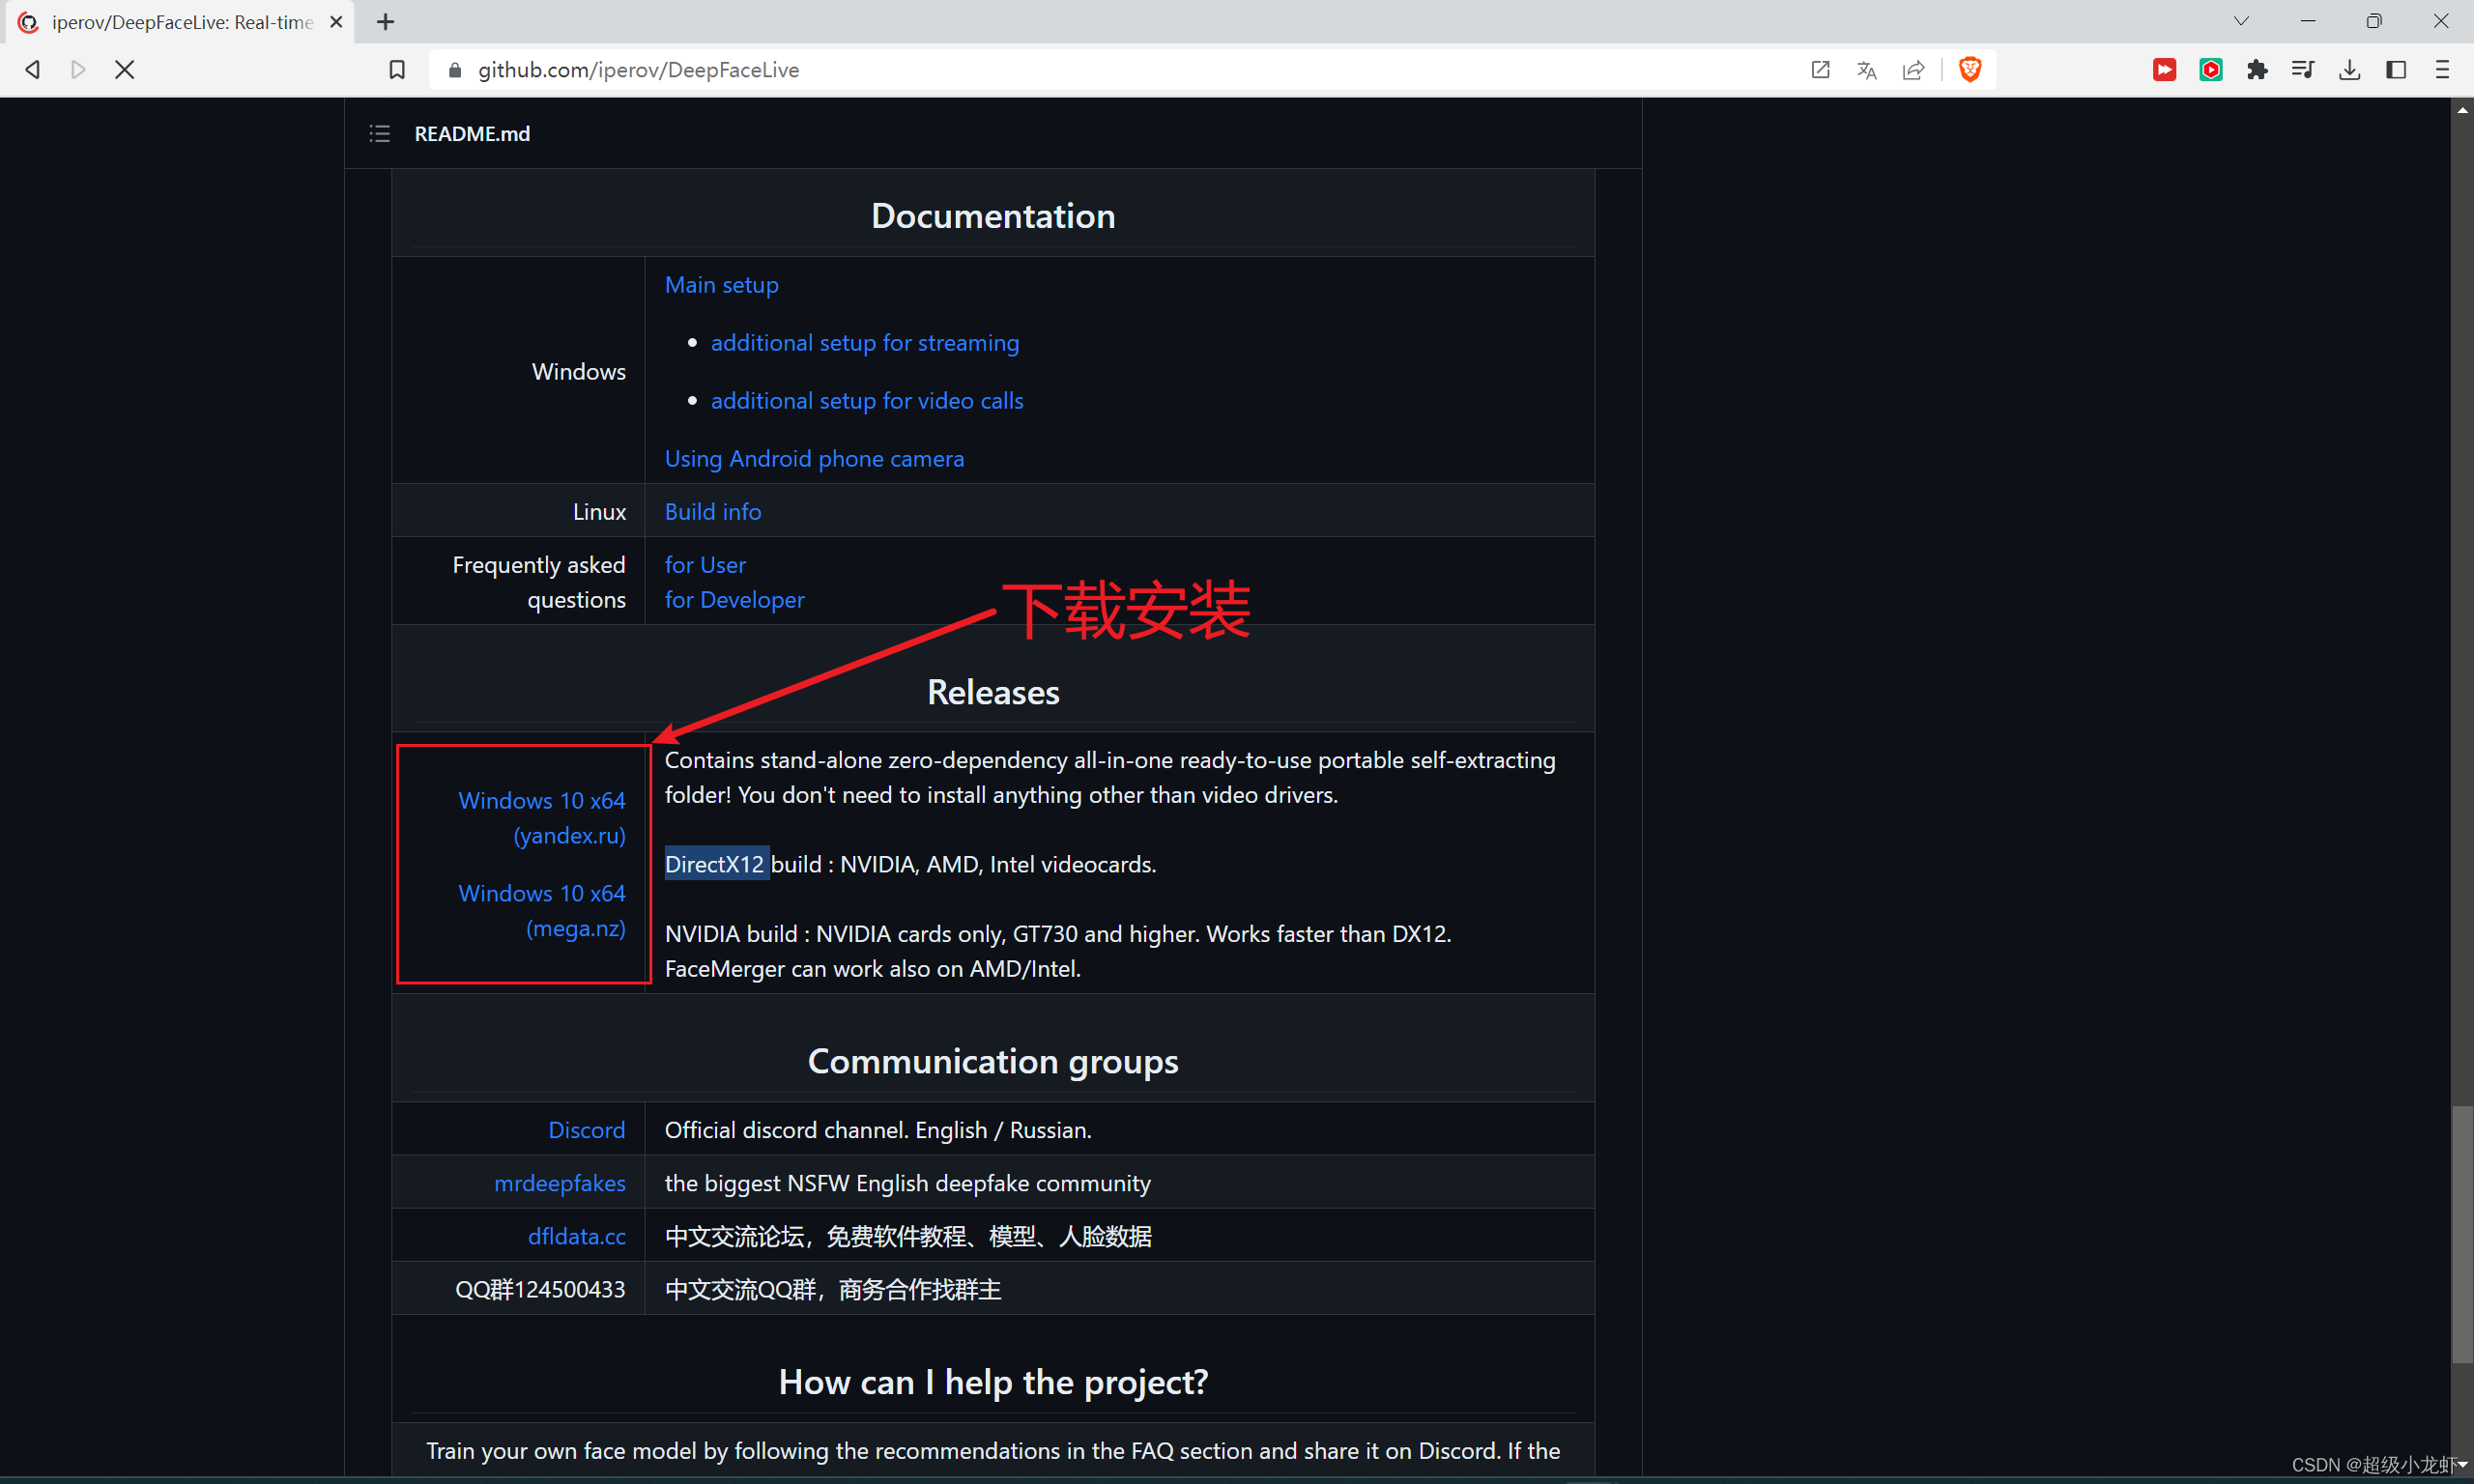Go back with the browser back arrow
2474x1484 pixels.
point(33,70)
